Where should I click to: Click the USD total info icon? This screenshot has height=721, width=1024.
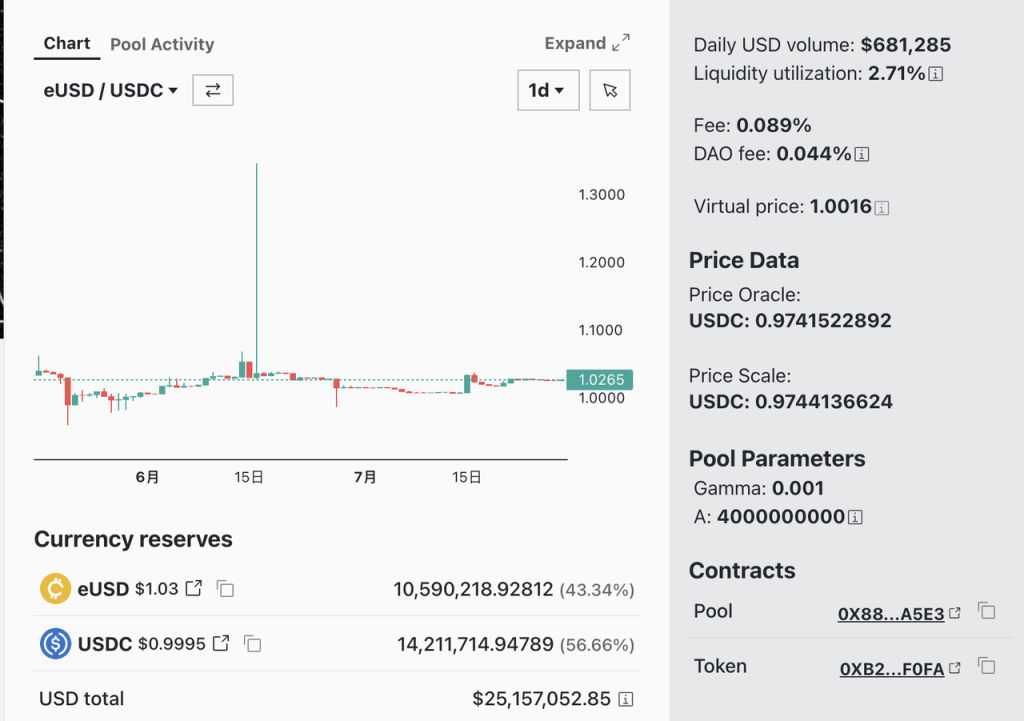point(625,699)
